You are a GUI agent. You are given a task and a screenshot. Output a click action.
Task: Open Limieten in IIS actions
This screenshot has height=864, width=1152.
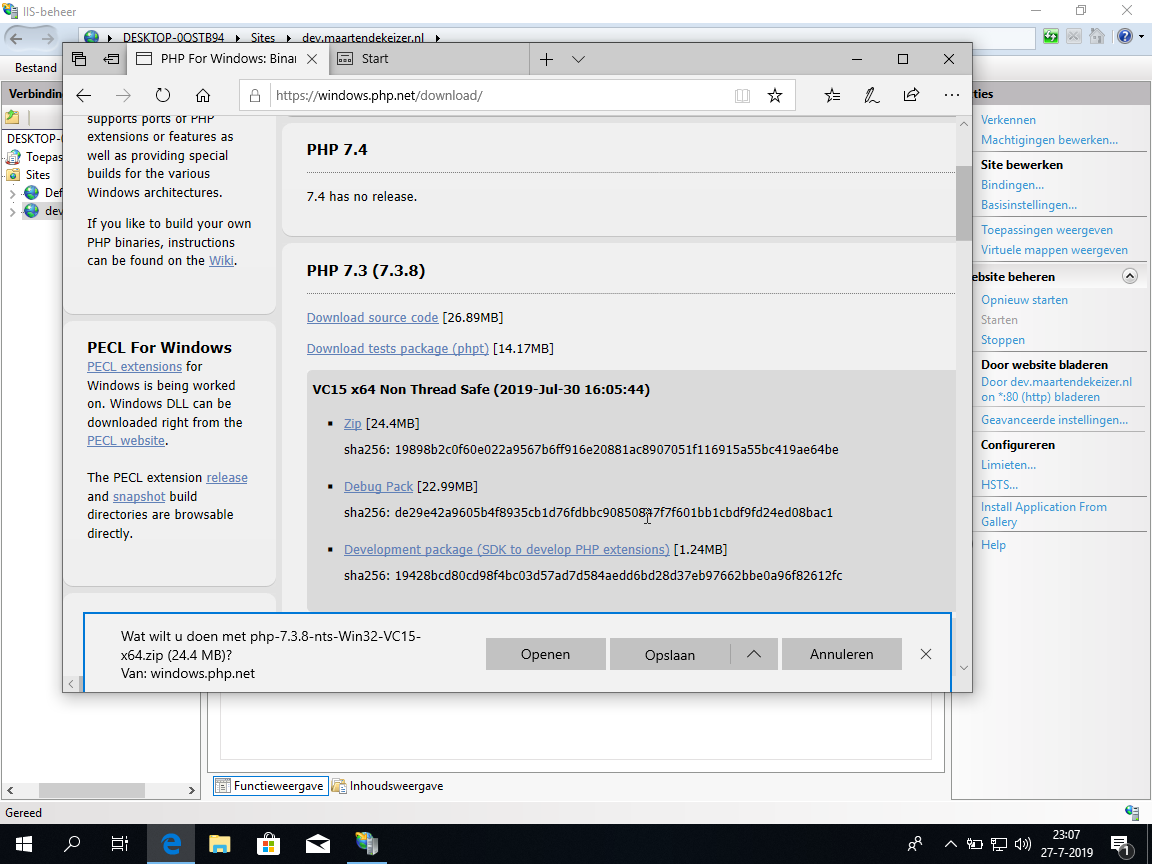pyautogui.click(x=1008, y=465)
